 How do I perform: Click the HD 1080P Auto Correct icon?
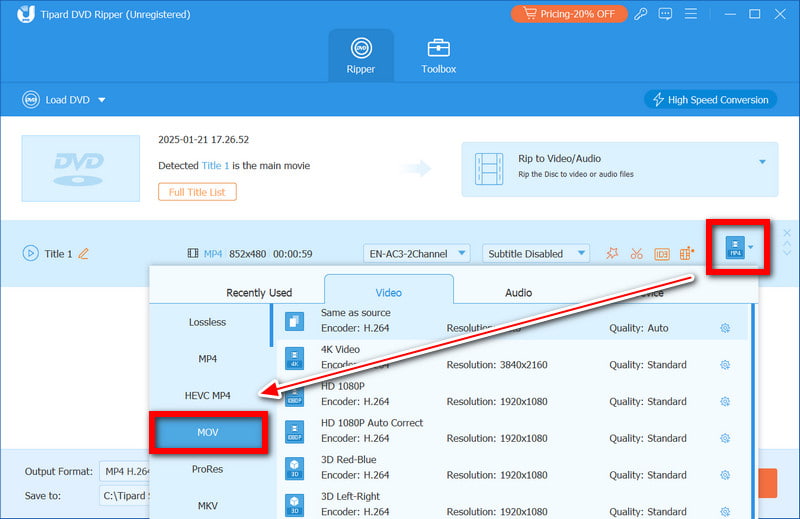[294, 432]
